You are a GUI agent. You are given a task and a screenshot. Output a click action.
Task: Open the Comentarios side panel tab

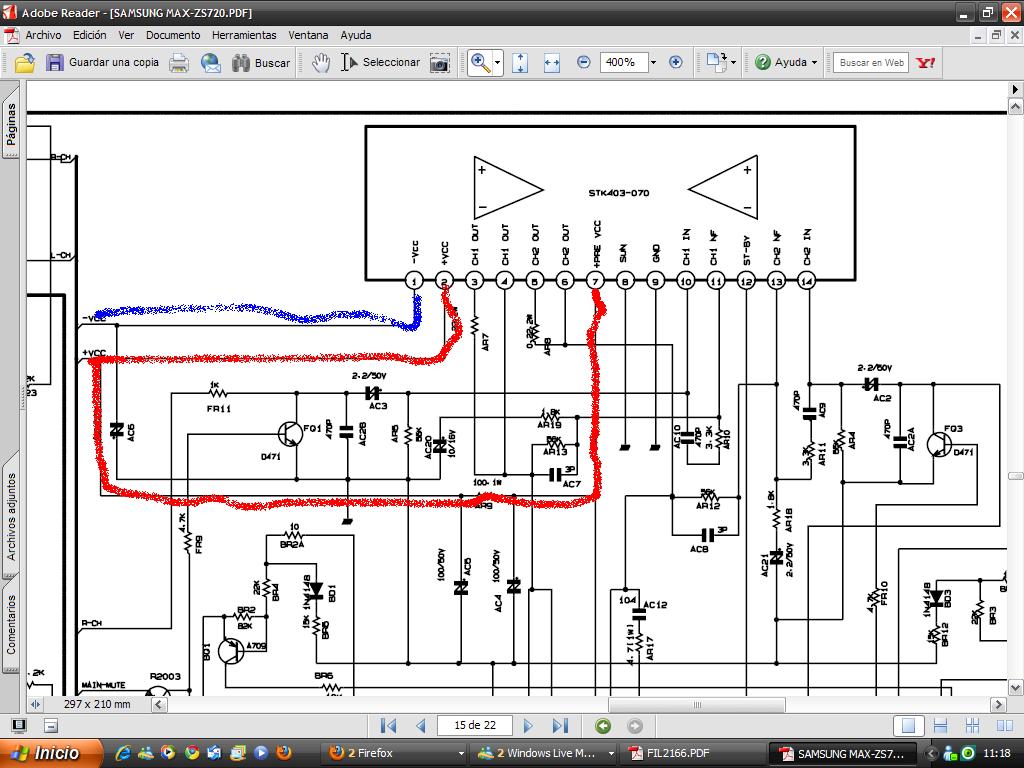coord(11,625)
